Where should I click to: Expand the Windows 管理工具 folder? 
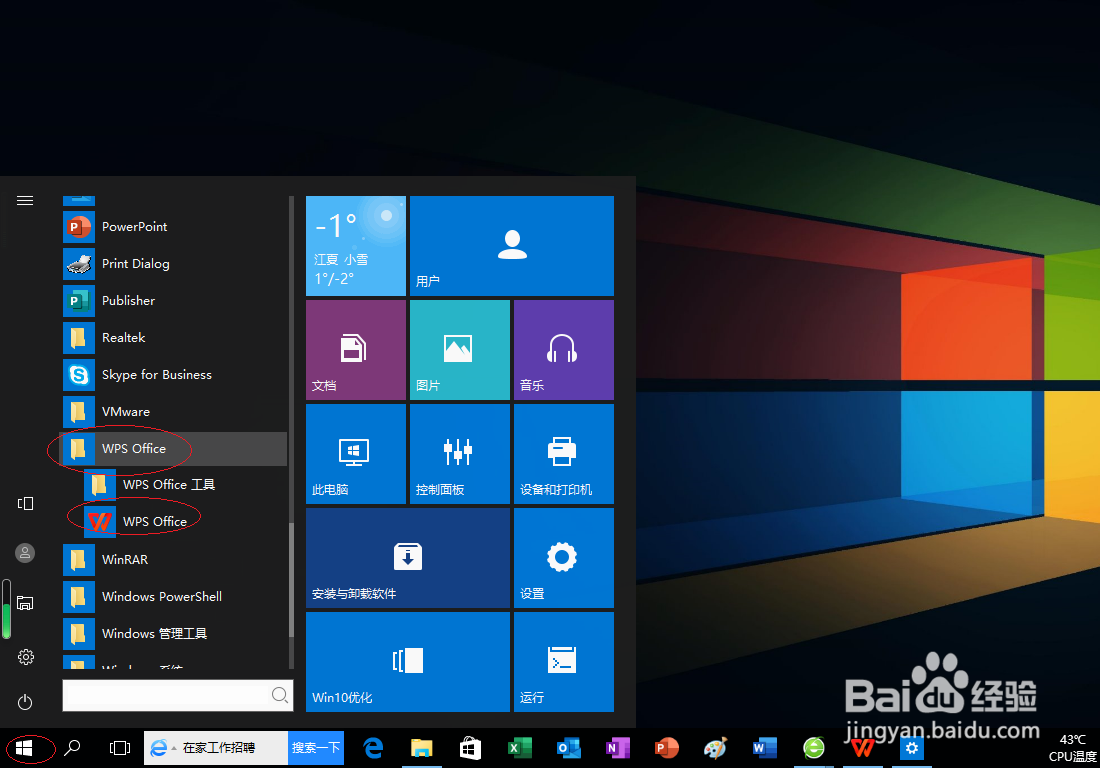[175, 633]
